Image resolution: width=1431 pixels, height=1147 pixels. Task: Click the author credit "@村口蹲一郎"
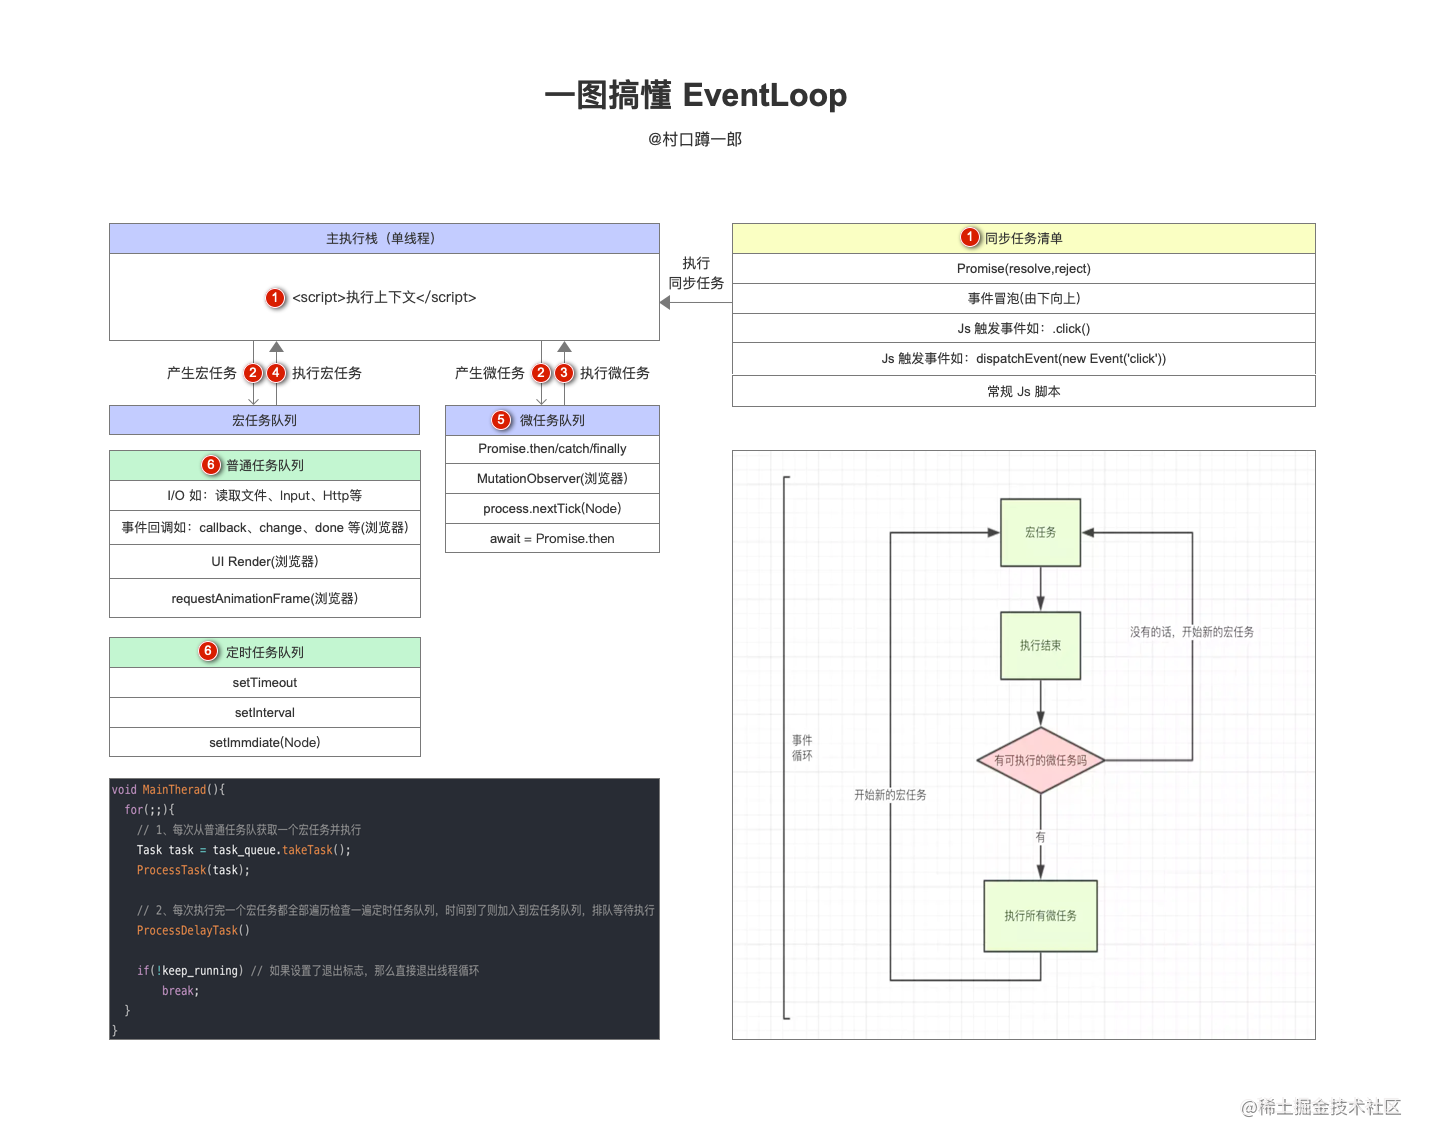coord(695,139)
